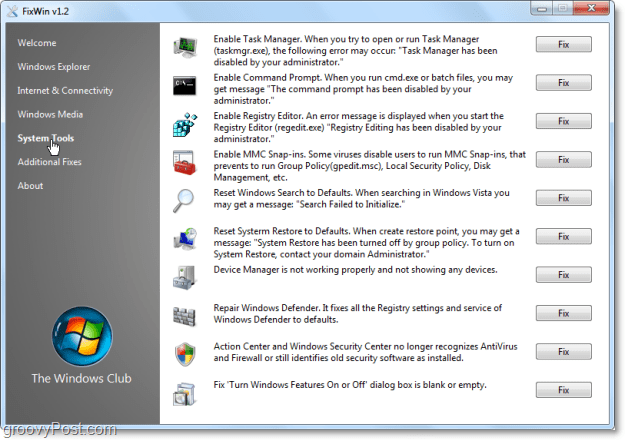Open the Welcome section
The image size is (625, 440).
point(37,43)
